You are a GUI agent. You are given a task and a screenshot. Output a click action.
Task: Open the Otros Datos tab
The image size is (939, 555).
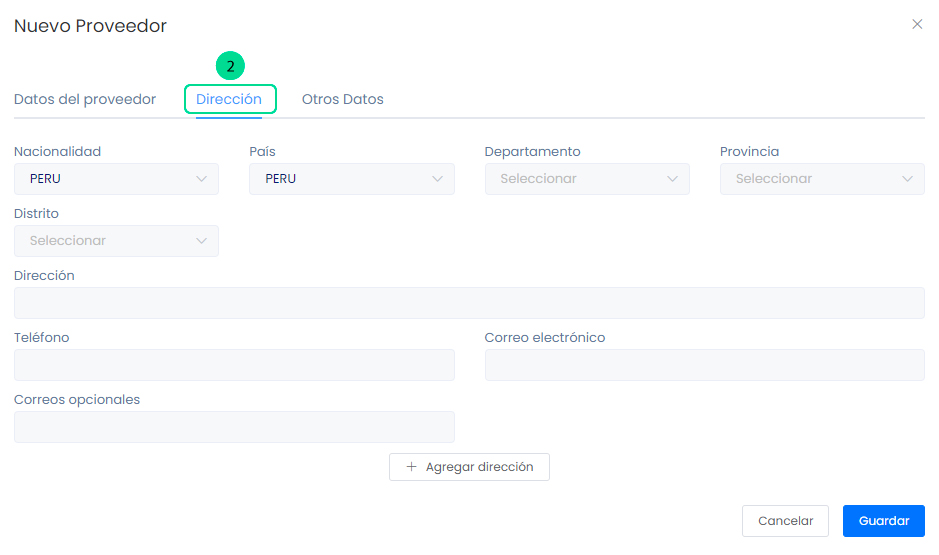[x=342, y=99]
